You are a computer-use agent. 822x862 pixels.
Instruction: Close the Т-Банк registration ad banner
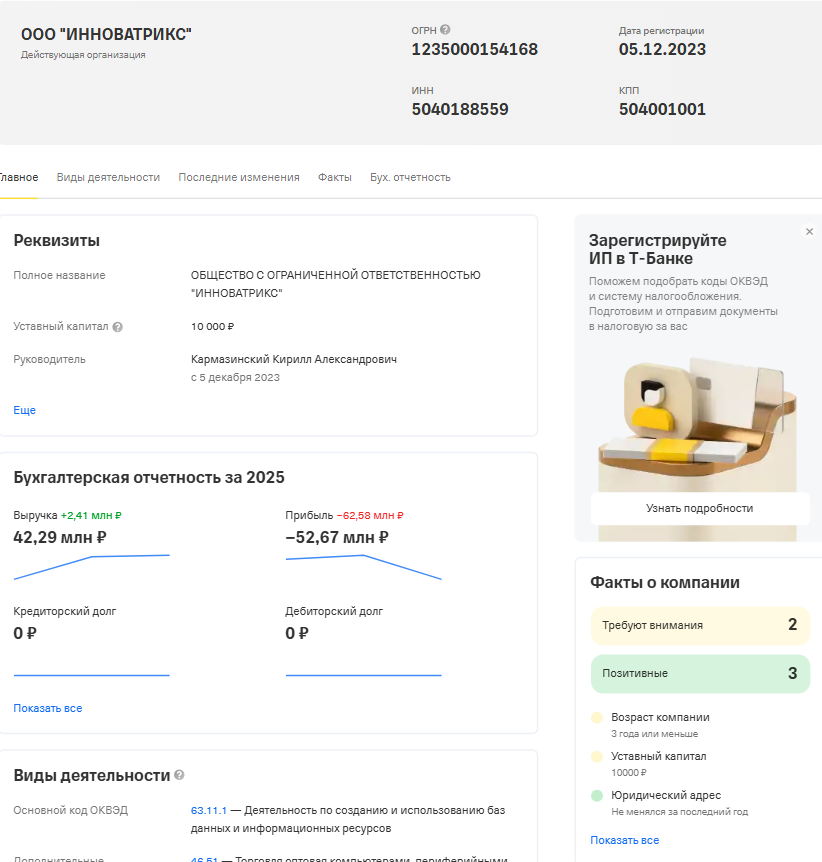tap(809, 232)
